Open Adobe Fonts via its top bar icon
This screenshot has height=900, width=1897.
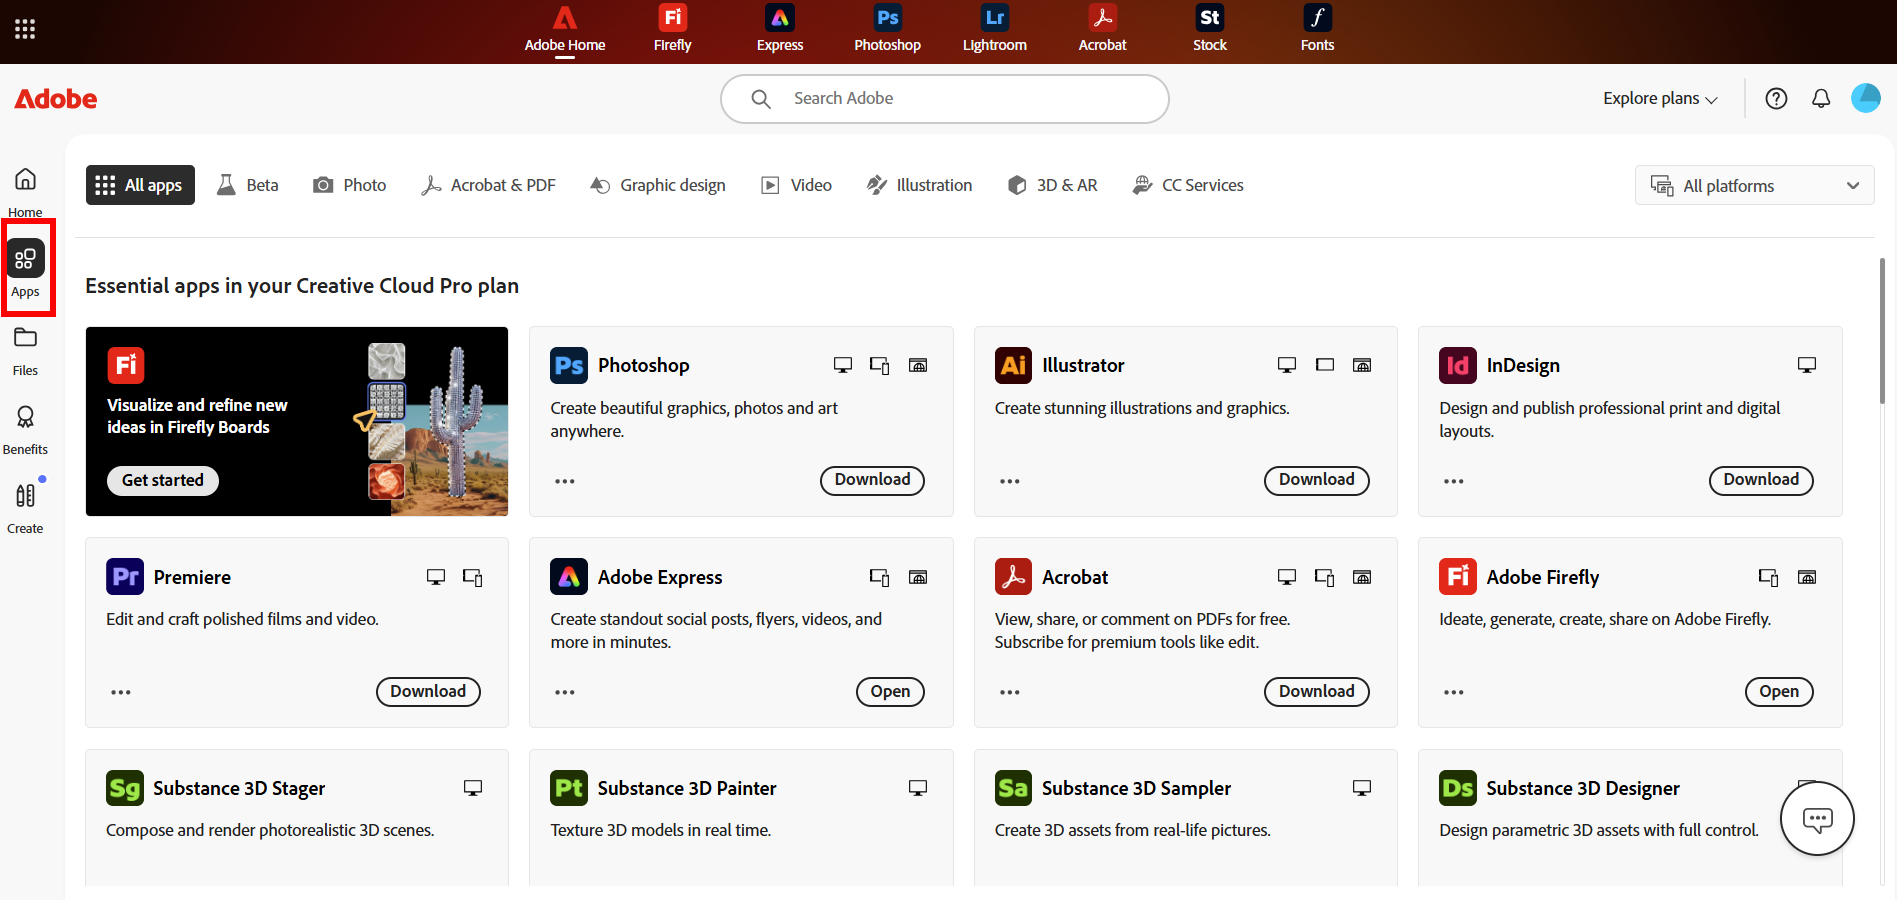[x=1316, y=28]
